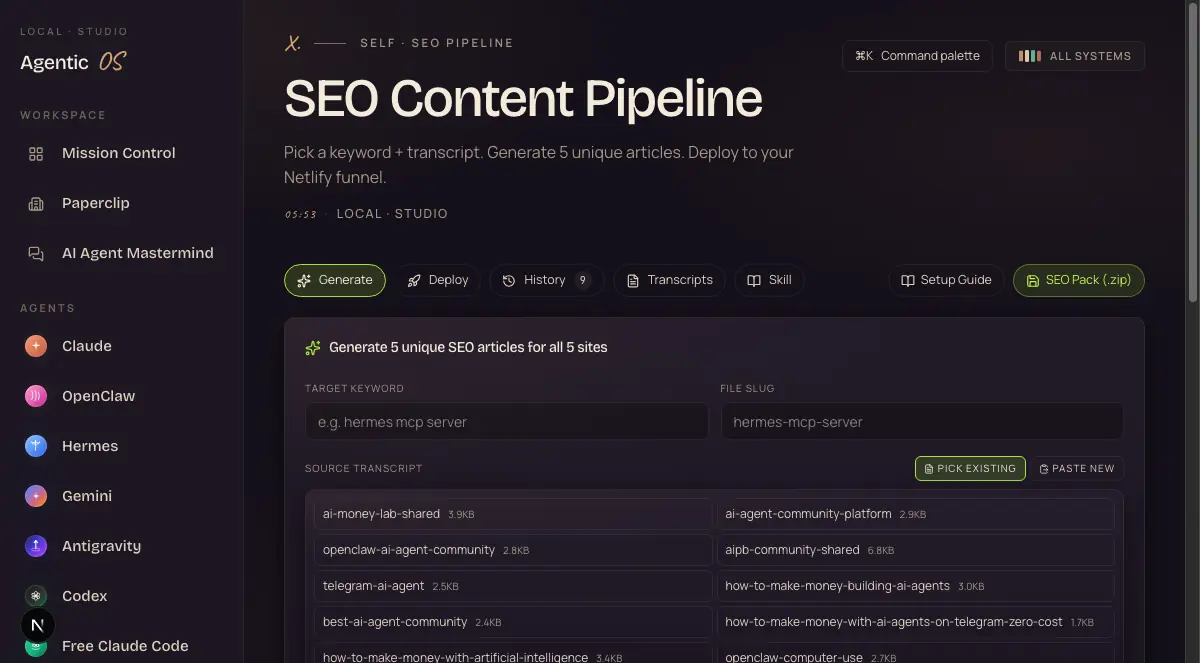The width and height of the screenshot is (1200, 663).
Task: Click sparkle icon beside Generate heading
Action: tap(313, 347)
